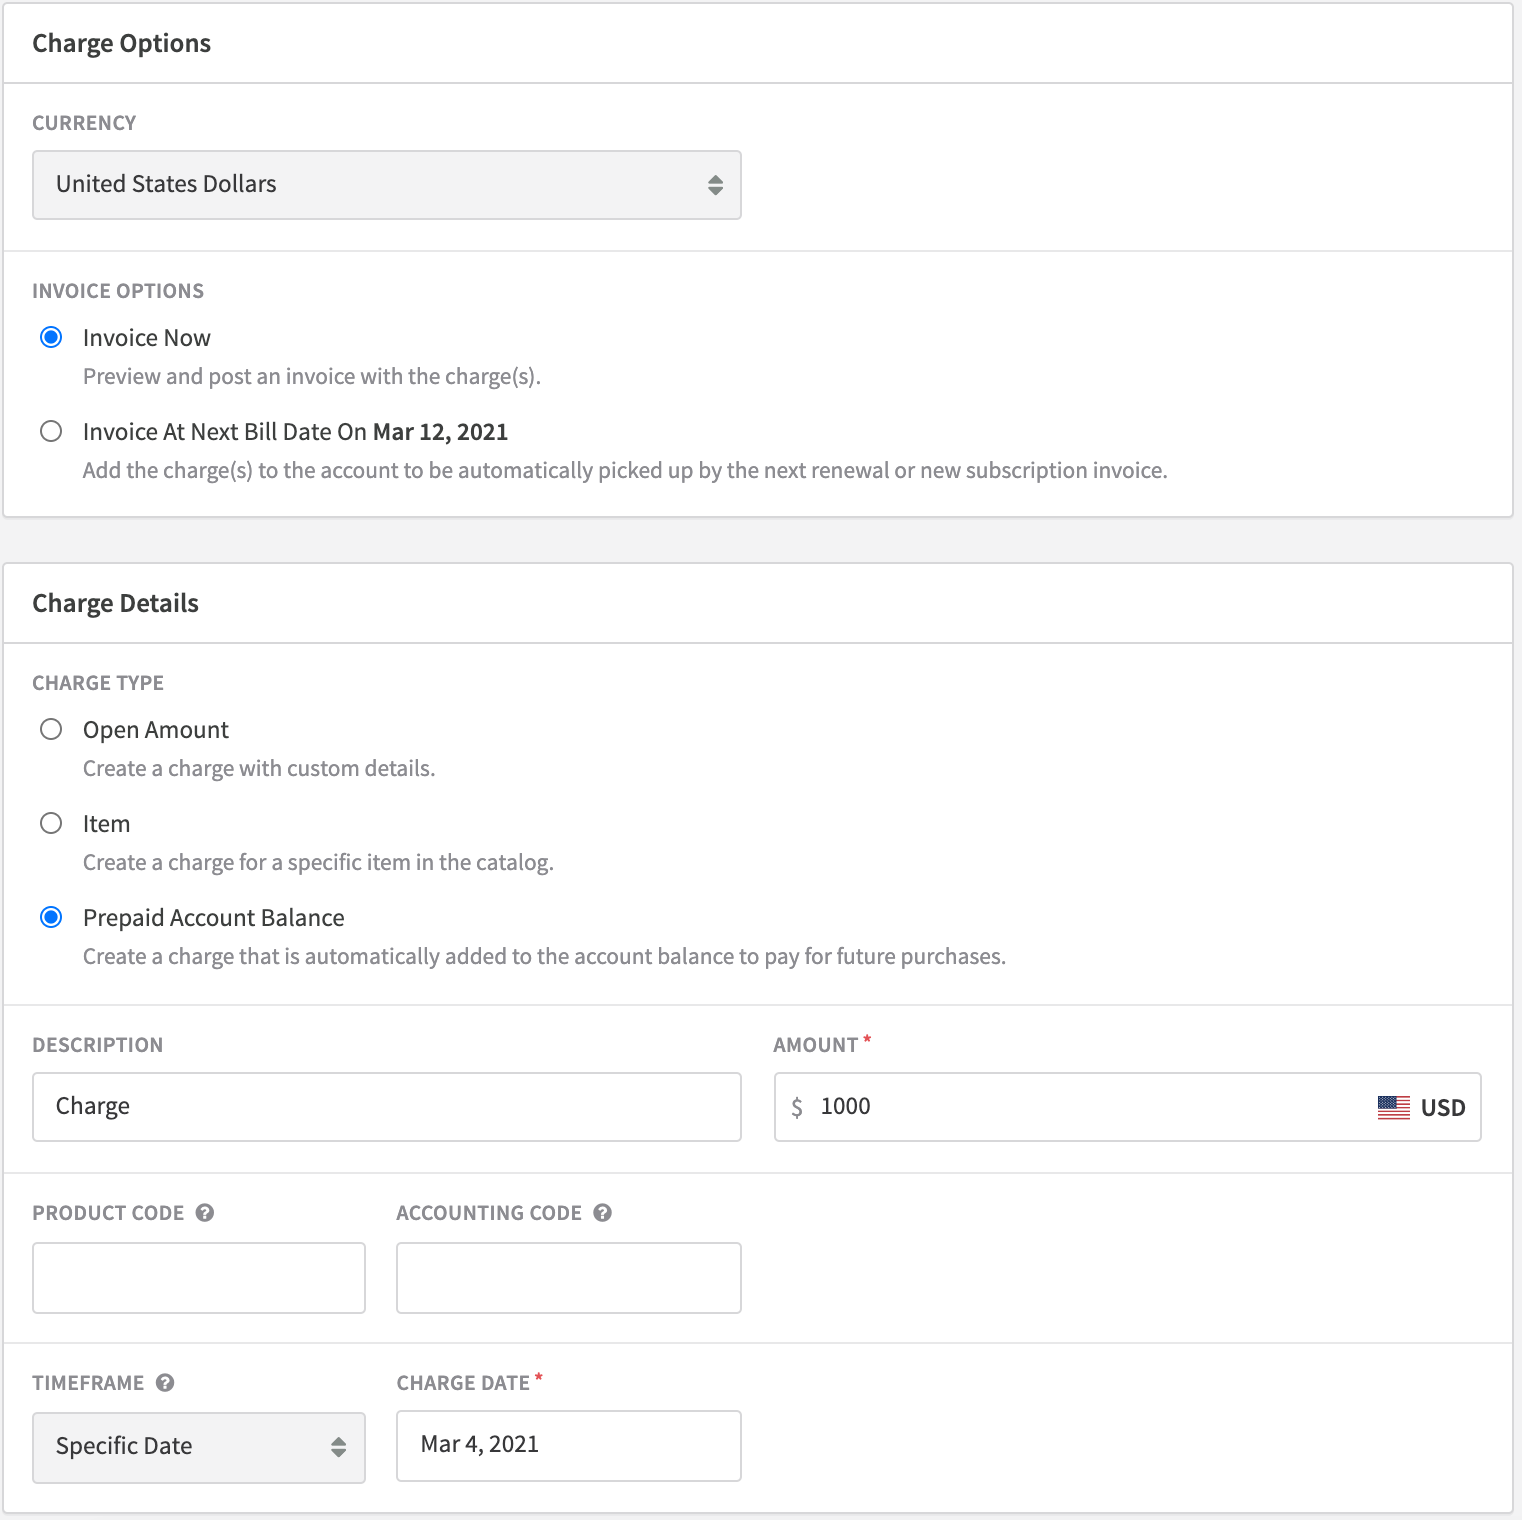Click the Charge Date field
The width and height of the screenshot is (1522, 1520).
(568, 1445)
